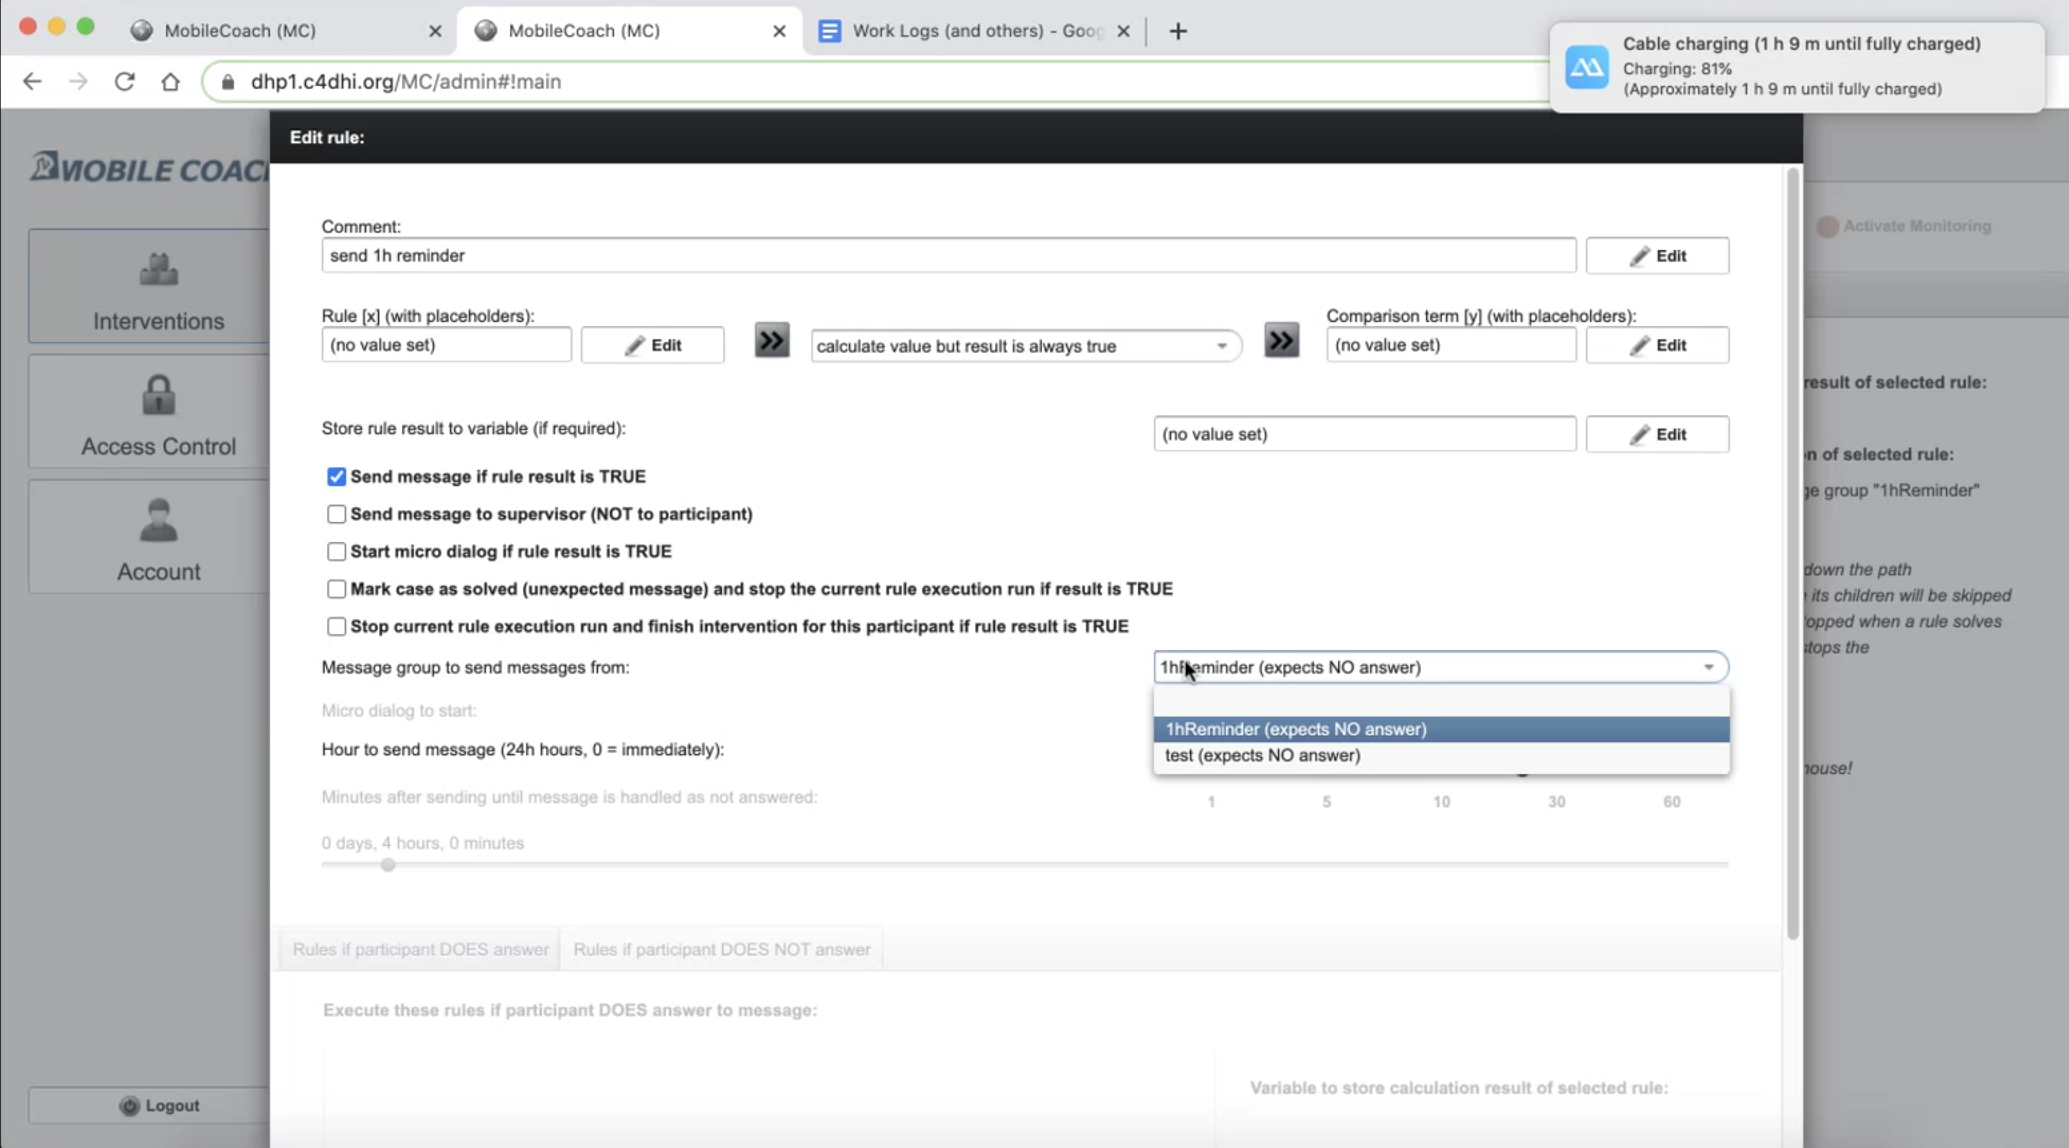The image size is (2069, 1148).
Task: Switch to Rules if participant DOES NOT answer tab
Action: [x=722, y=949]
